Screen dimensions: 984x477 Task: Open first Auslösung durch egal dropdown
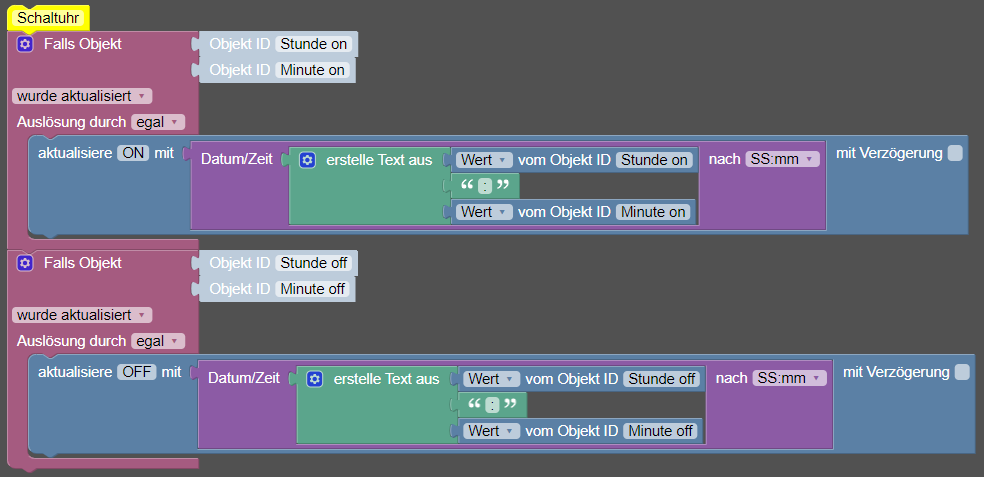pos(158,122)
